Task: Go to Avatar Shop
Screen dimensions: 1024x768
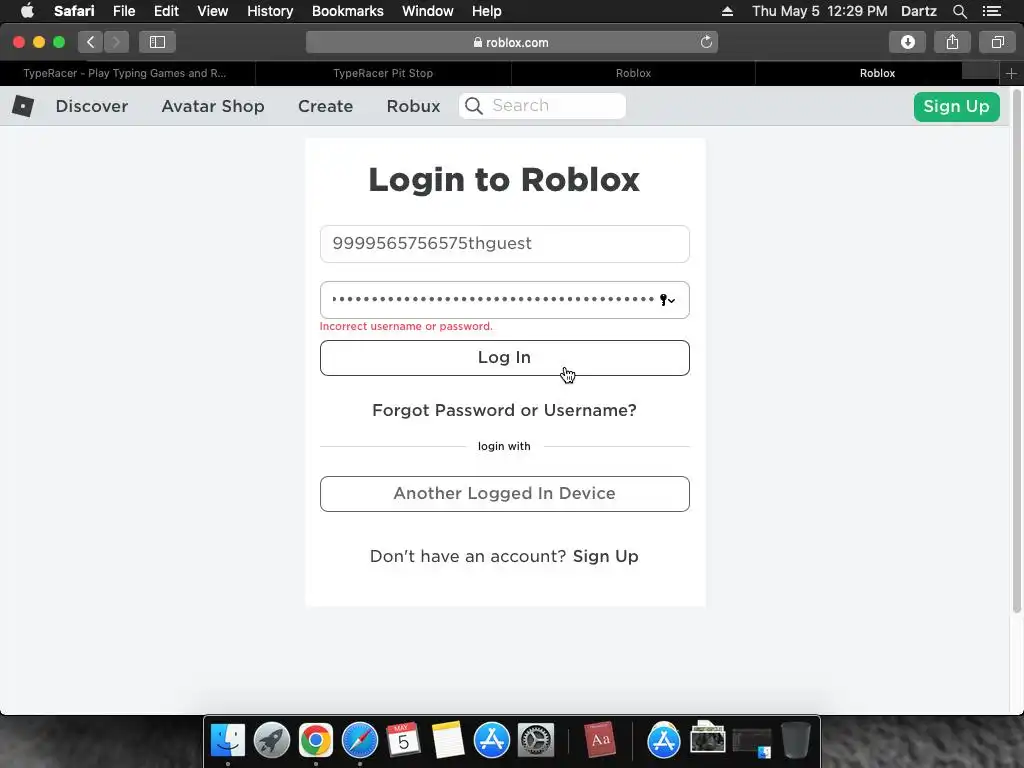Action: [x=213, y=106]
